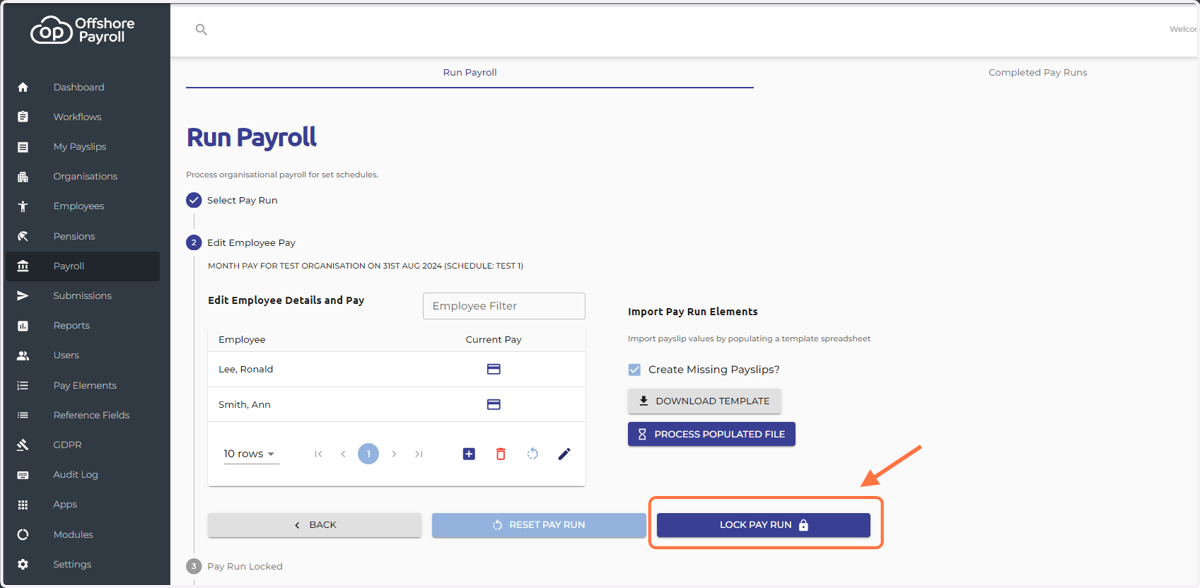Click the Pay Elements list icon
1200x588 pixels.
click(23, 385)
